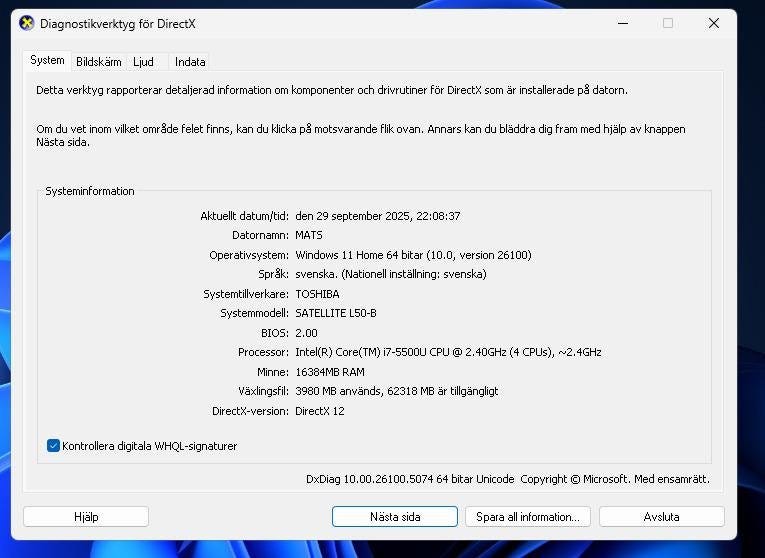Click the 'Systemtillverkare:' label

tap(246, 294)
